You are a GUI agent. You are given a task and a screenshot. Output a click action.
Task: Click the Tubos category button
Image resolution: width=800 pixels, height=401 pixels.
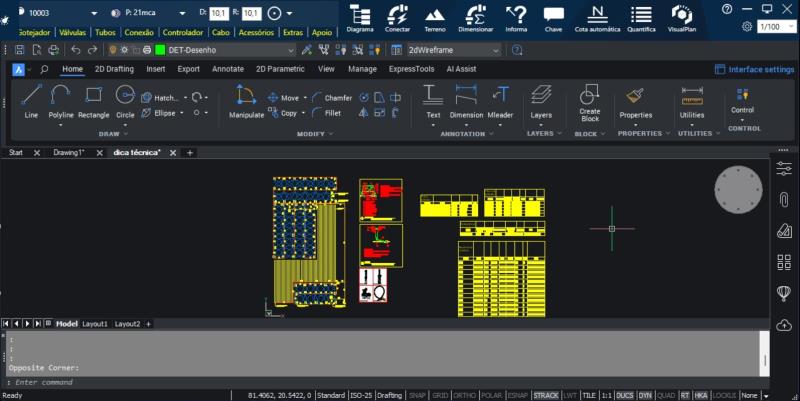[x=105, y=32]
